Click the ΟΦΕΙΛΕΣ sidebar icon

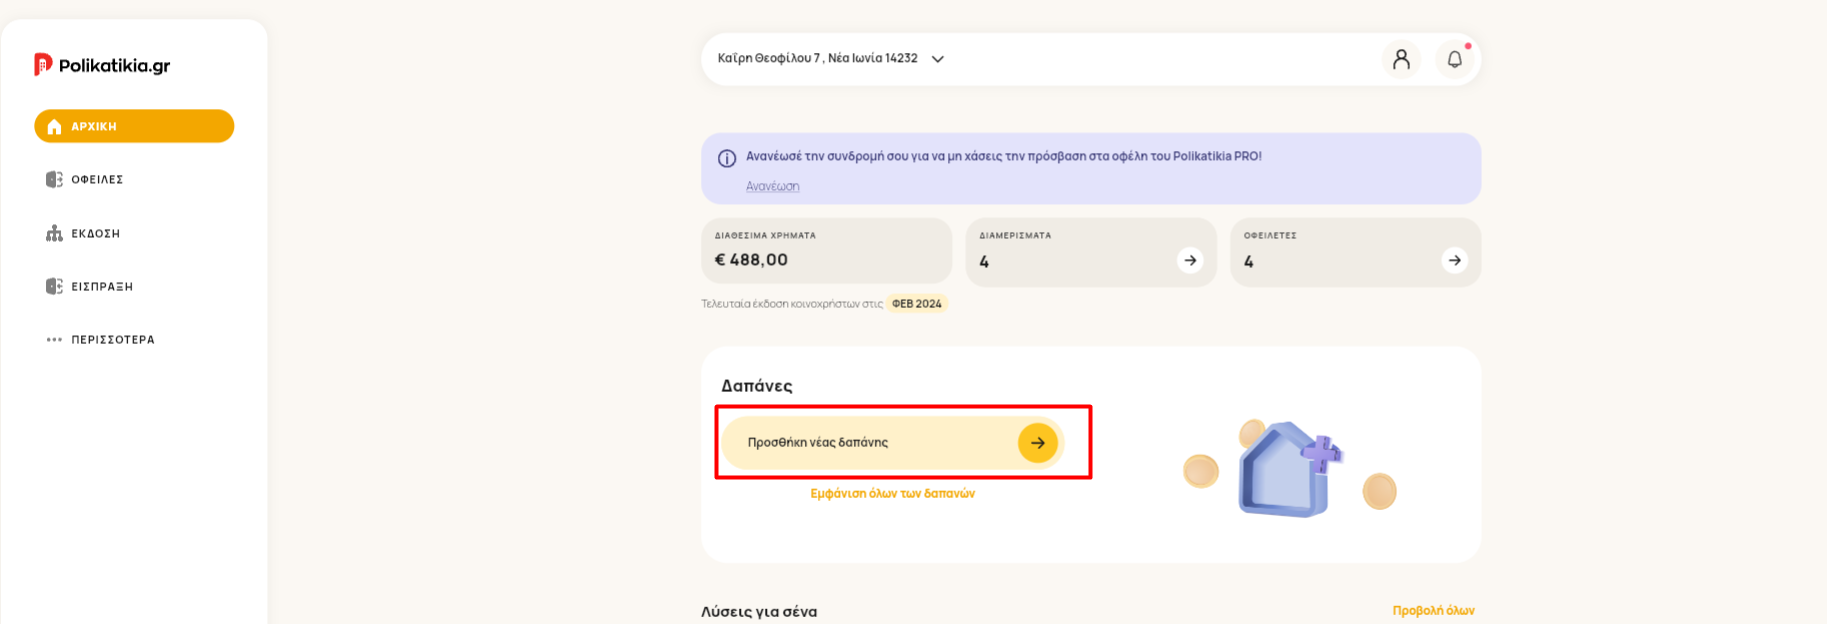tap(54, 179)
